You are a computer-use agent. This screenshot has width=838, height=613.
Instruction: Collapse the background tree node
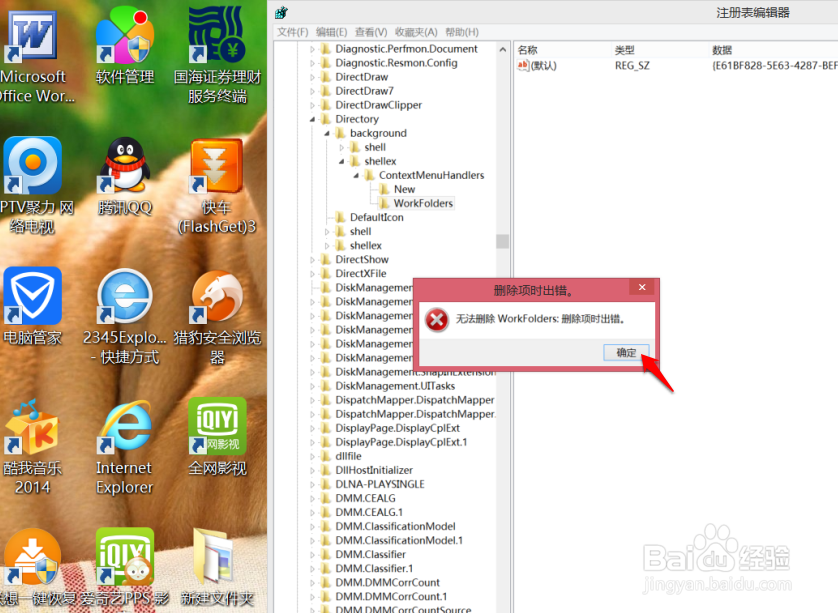(327, 133)
